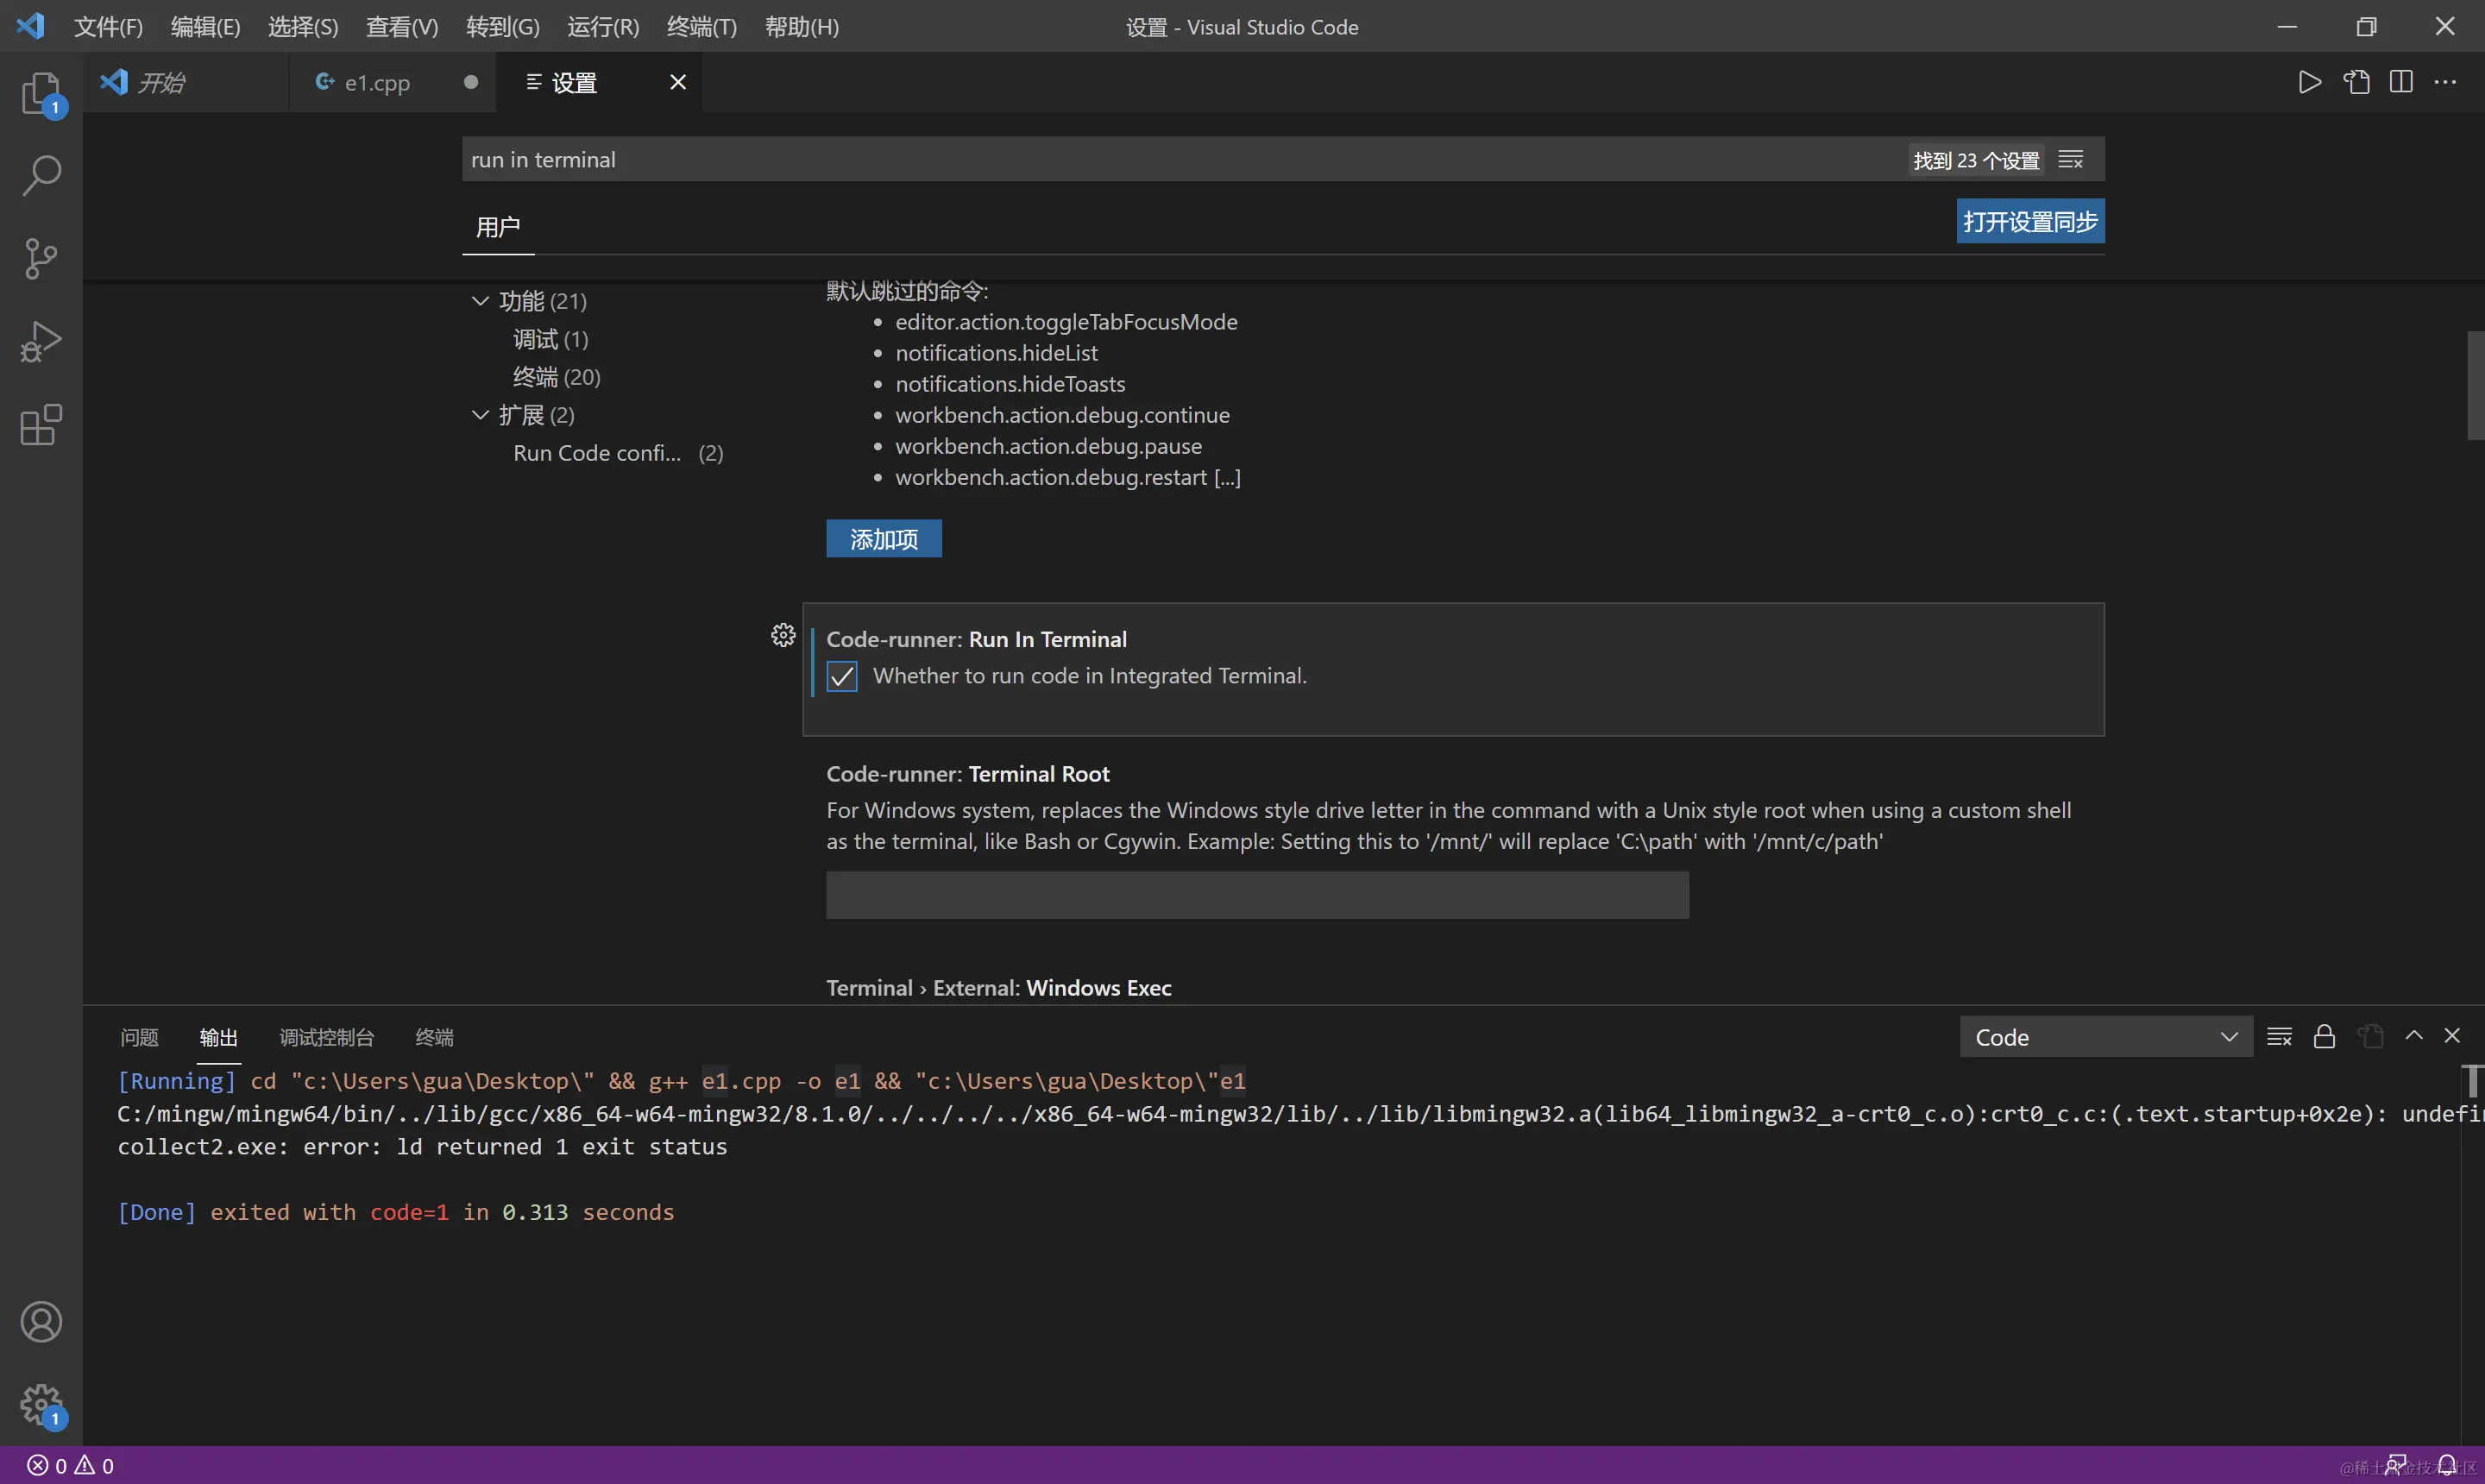The width and height of the screenshot is (2485, 1484).
Task: Click the 打开设置同步 button
Action: point(2029,221)
